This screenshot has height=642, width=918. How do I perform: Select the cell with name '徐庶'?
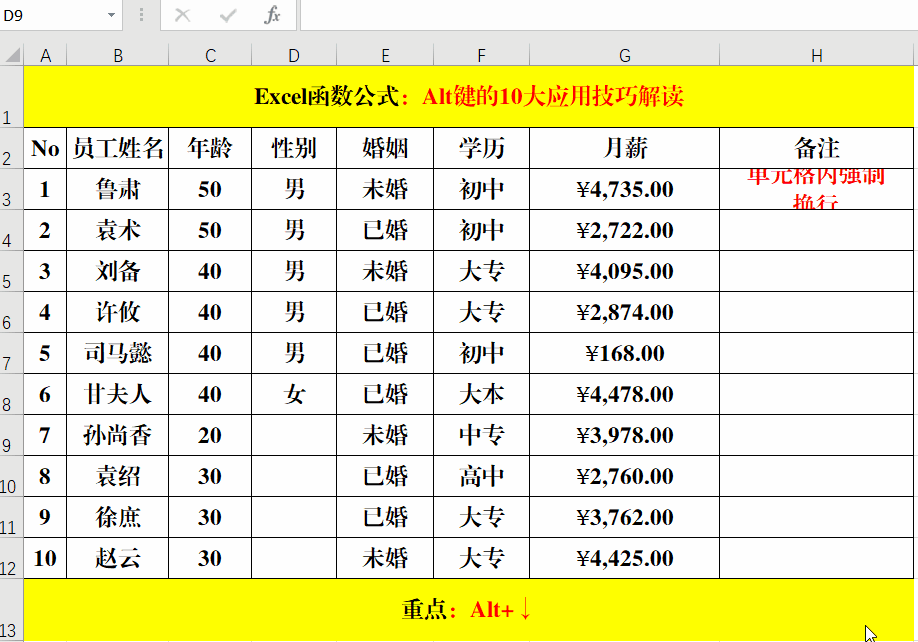click(x=118, y=517)
